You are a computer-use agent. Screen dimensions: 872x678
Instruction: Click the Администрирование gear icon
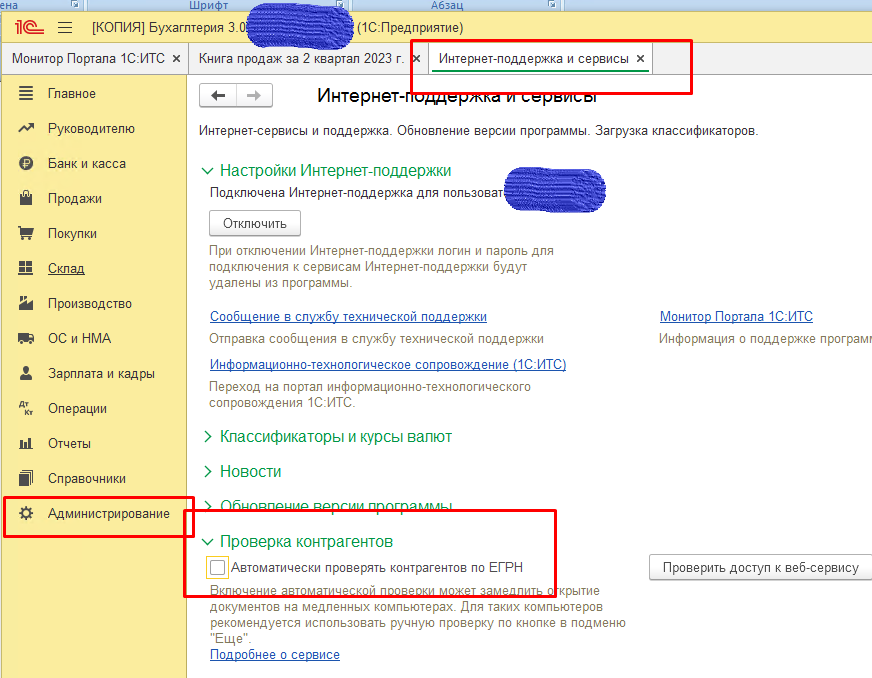click(26, 513)
